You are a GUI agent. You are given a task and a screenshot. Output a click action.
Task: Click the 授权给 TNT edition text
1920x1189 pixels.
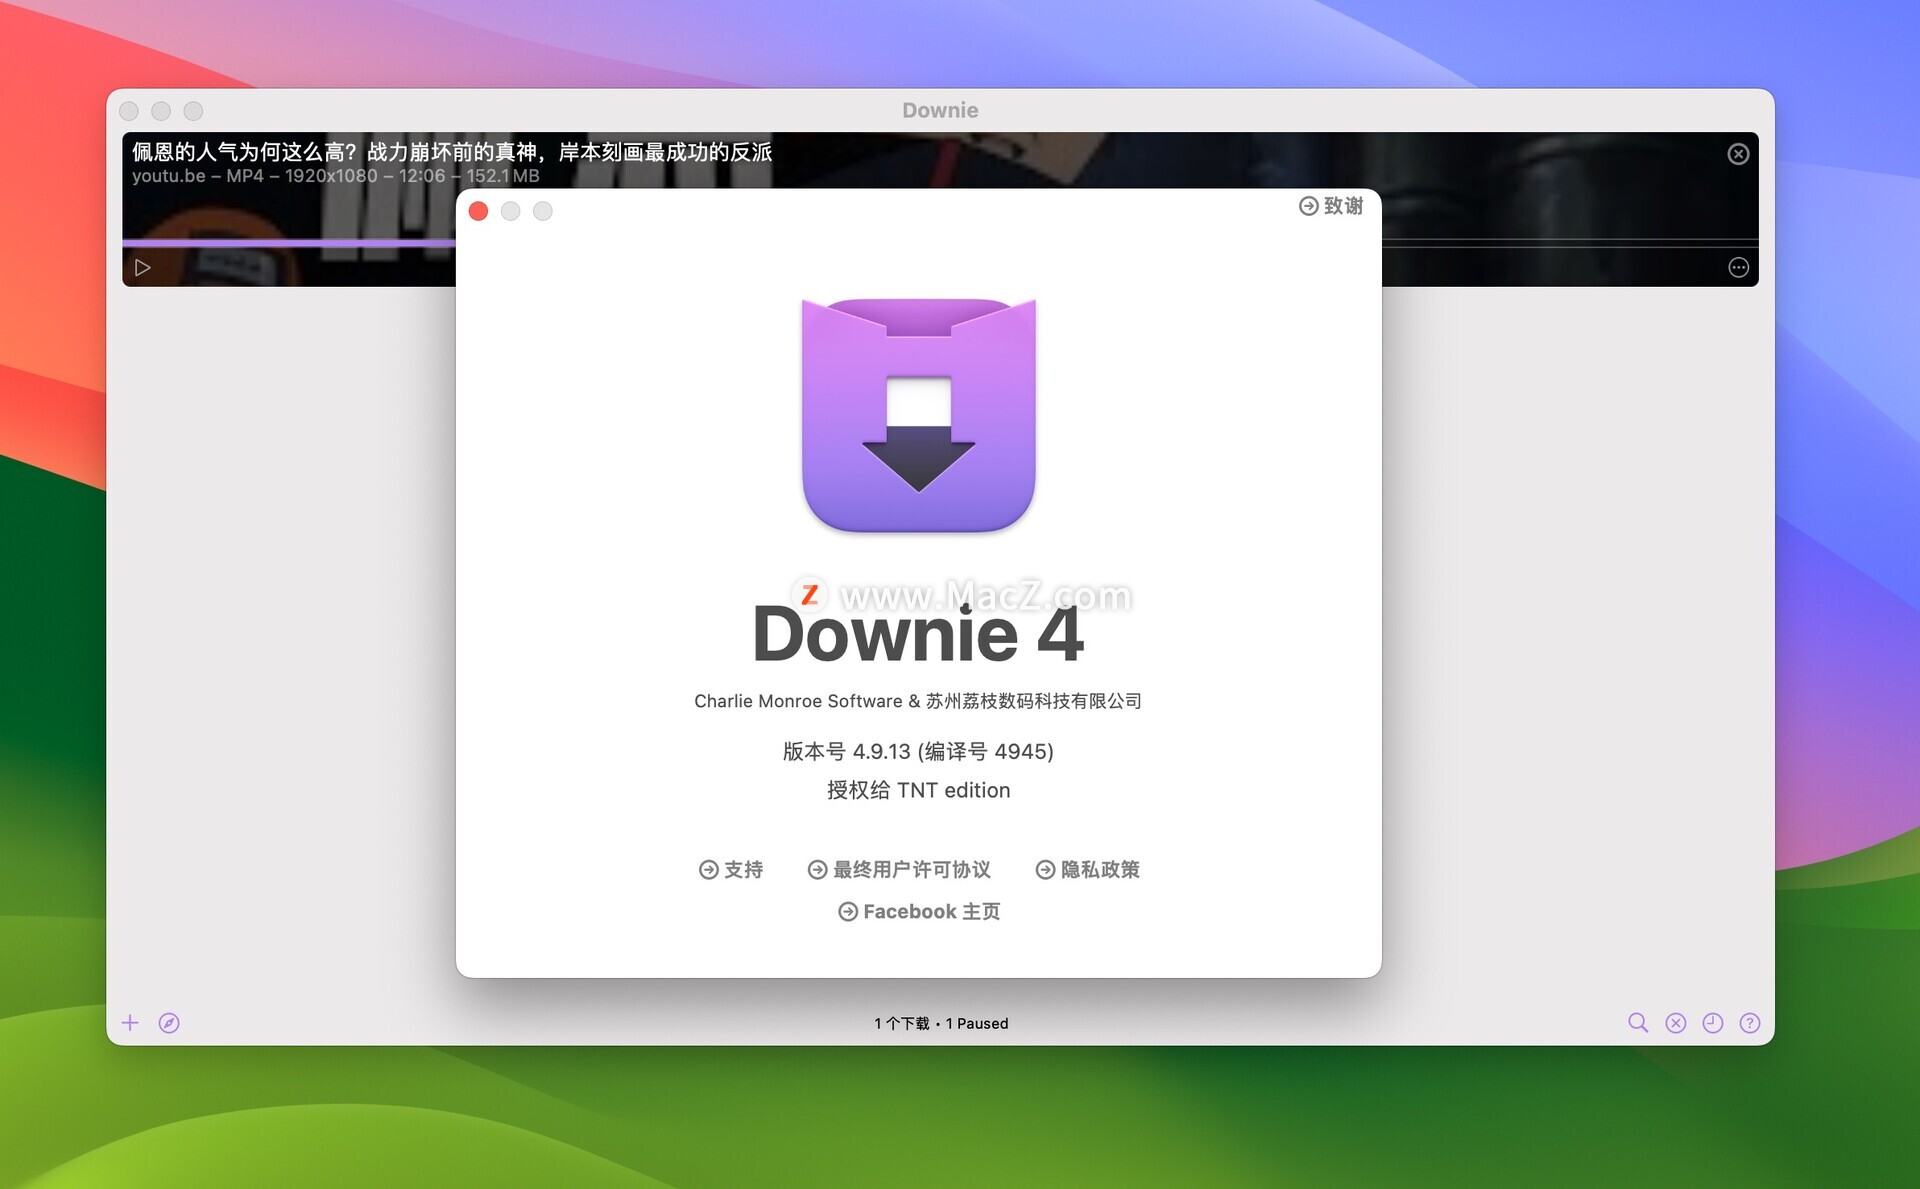click(x=918, y=790)
